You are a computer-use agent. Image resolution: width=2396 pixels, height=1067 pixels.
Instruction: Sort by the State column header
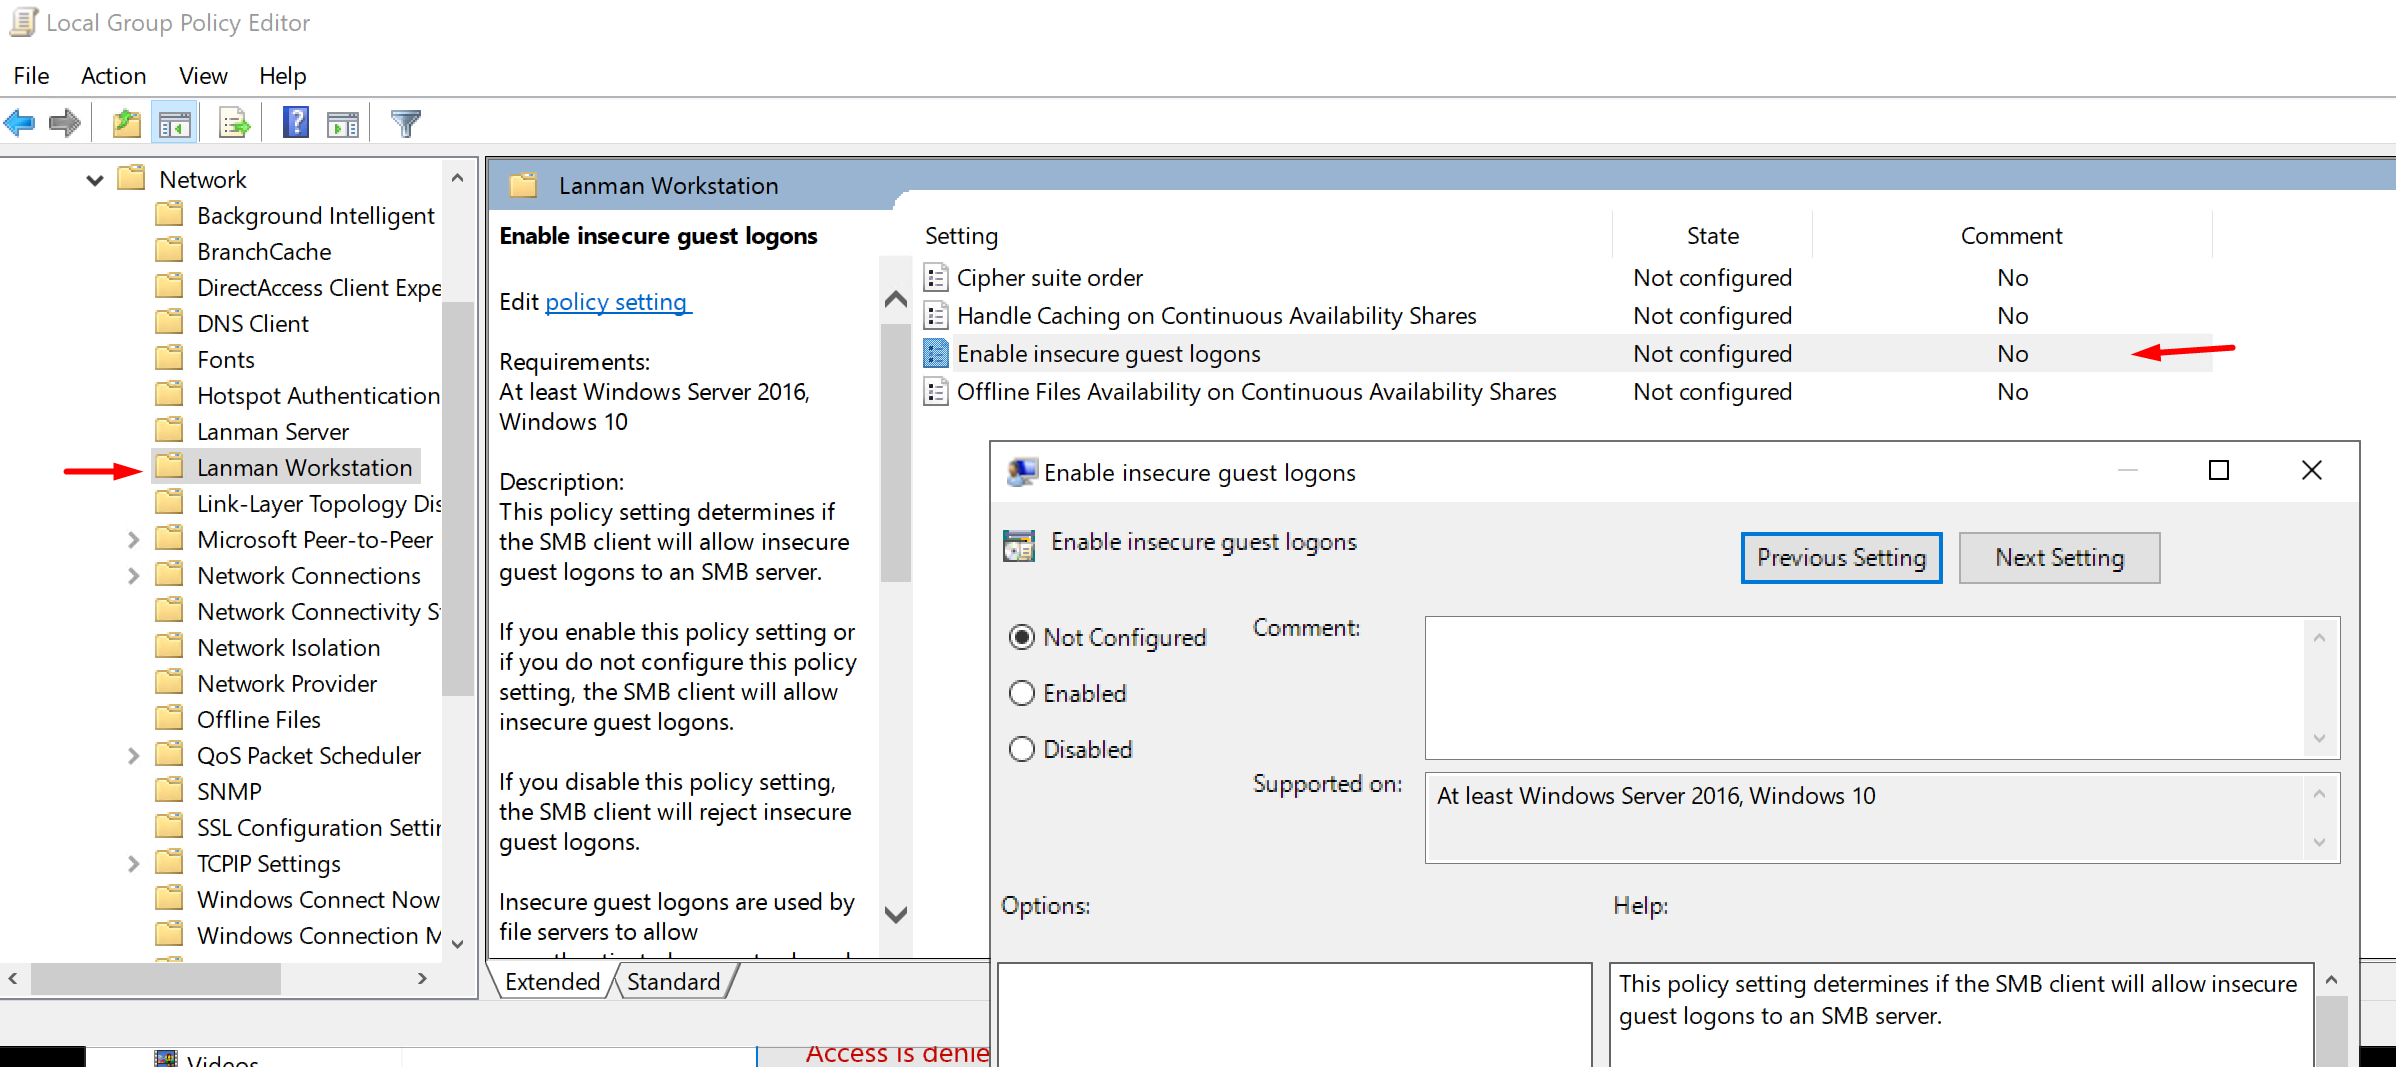[1712, 236]
